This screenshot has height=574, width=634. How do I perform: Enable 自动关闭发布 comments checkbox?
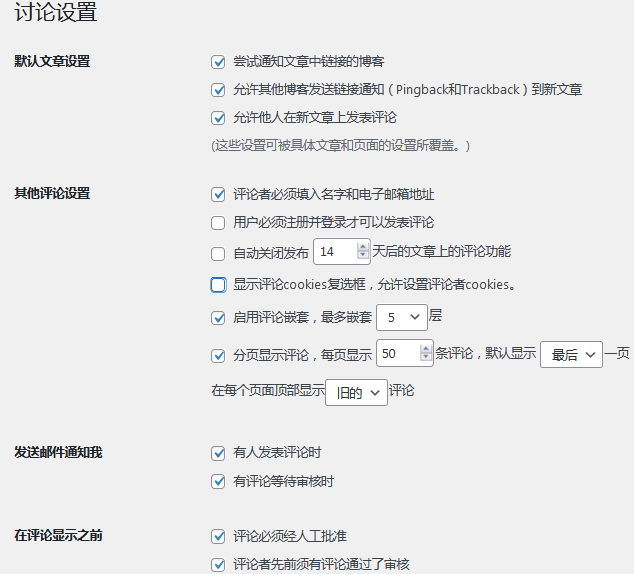(x=218, y=254)
